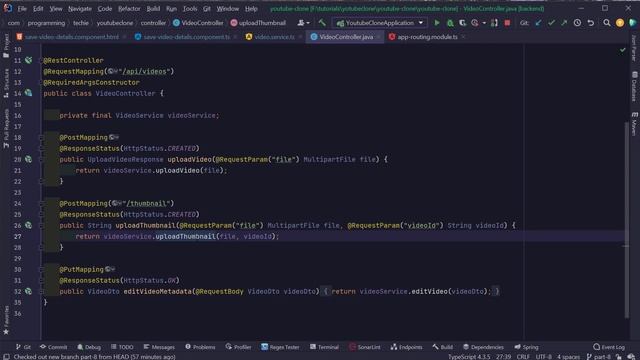Image resolution: width=640 pixels, height=360 pixels.
Task: Open the Navigate menu
Action: click(80, 9)
